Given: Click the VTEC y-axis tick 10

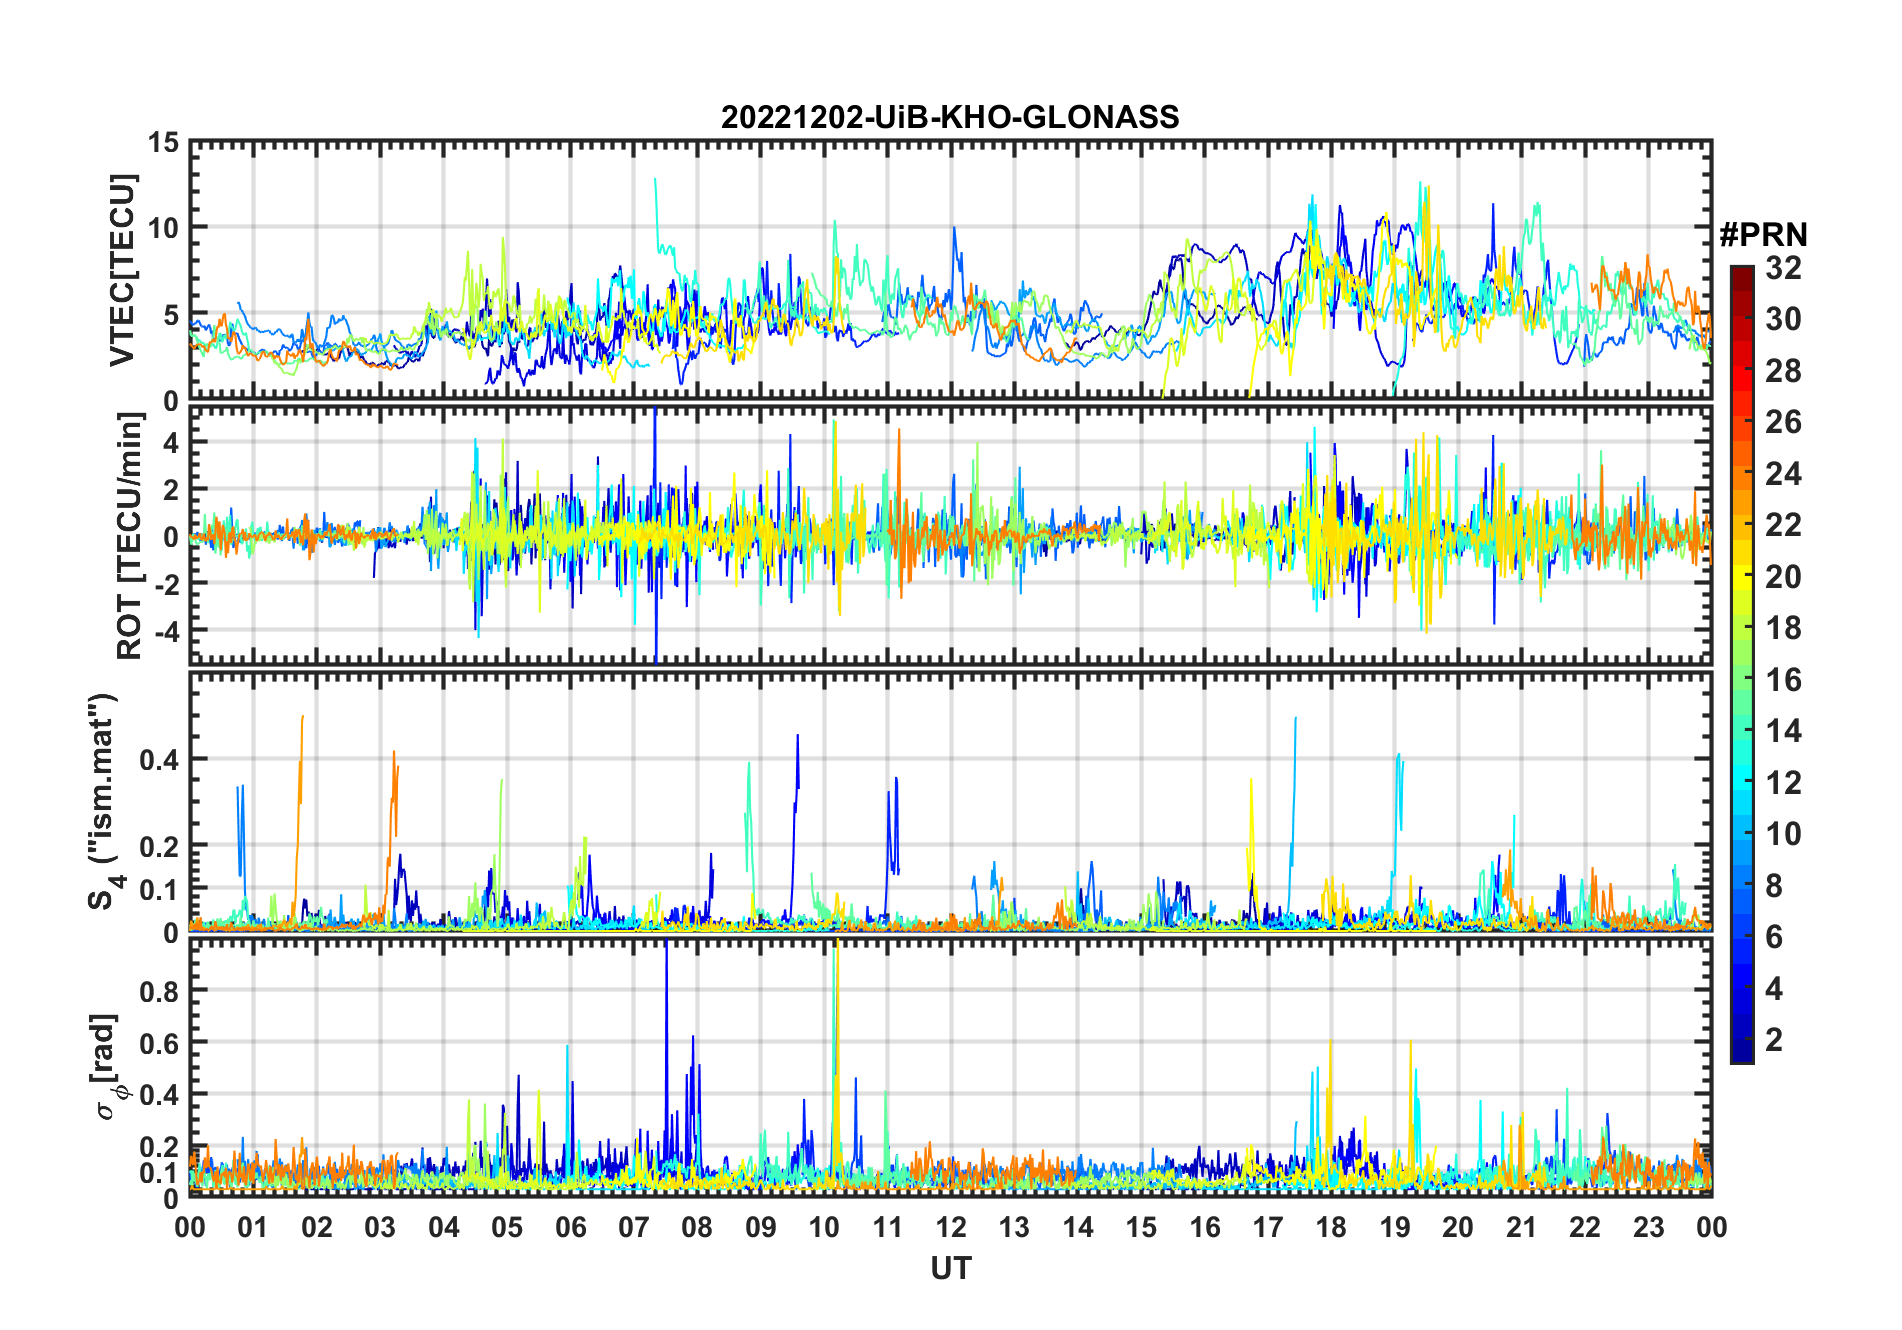Looking at the screenshot, I should [x=163, y=228].
